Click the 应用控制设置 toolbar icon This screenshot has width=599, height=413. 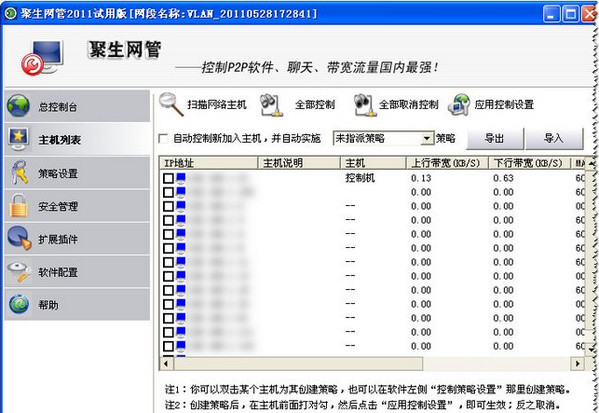459,105
